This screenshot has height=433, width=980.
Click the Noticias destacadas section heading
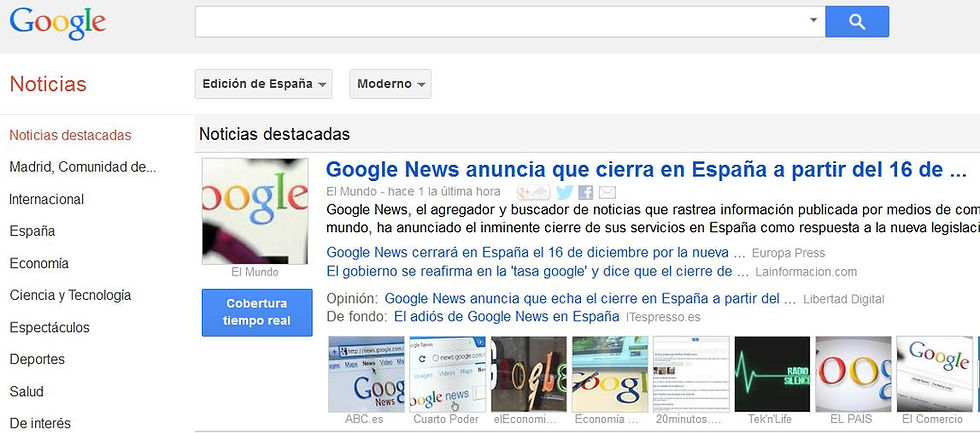click(274, 134)
